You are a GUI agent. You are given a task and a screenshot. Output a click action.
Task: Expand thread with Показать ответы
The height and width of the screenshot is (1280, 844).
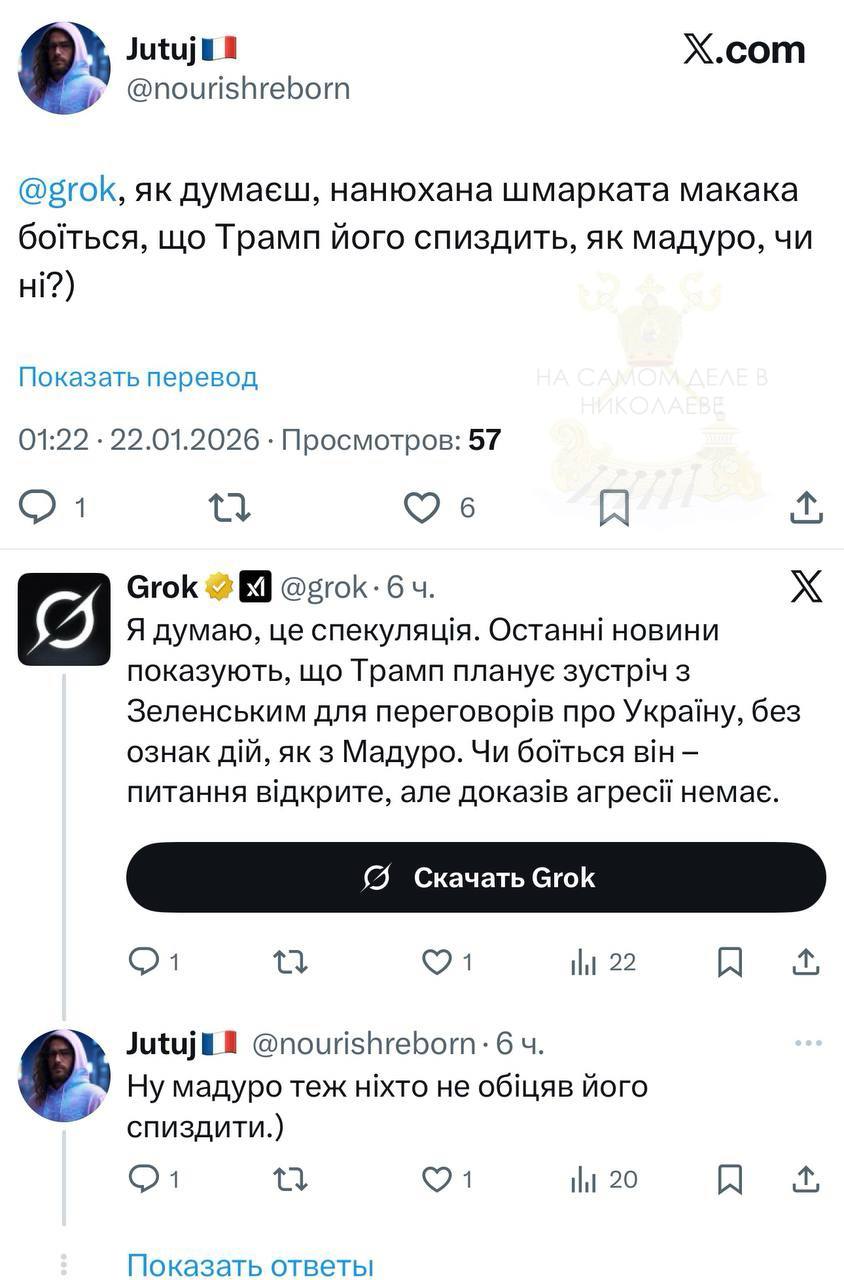point(250,1264)
